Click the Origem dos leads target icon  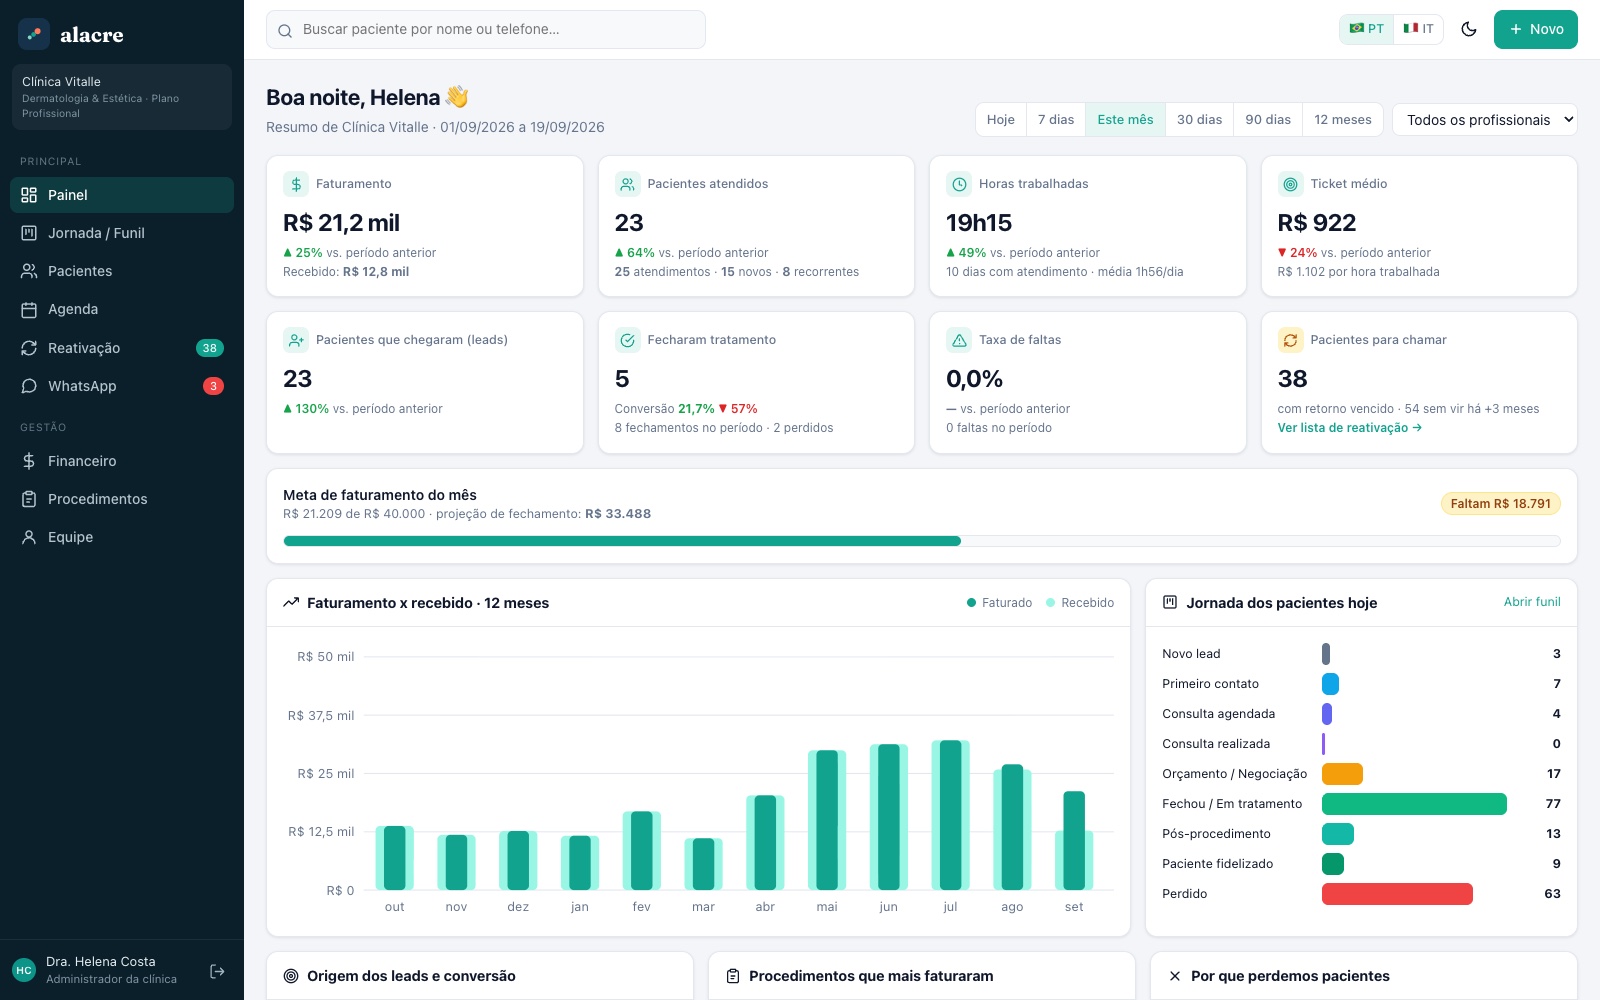pos(291,976)
